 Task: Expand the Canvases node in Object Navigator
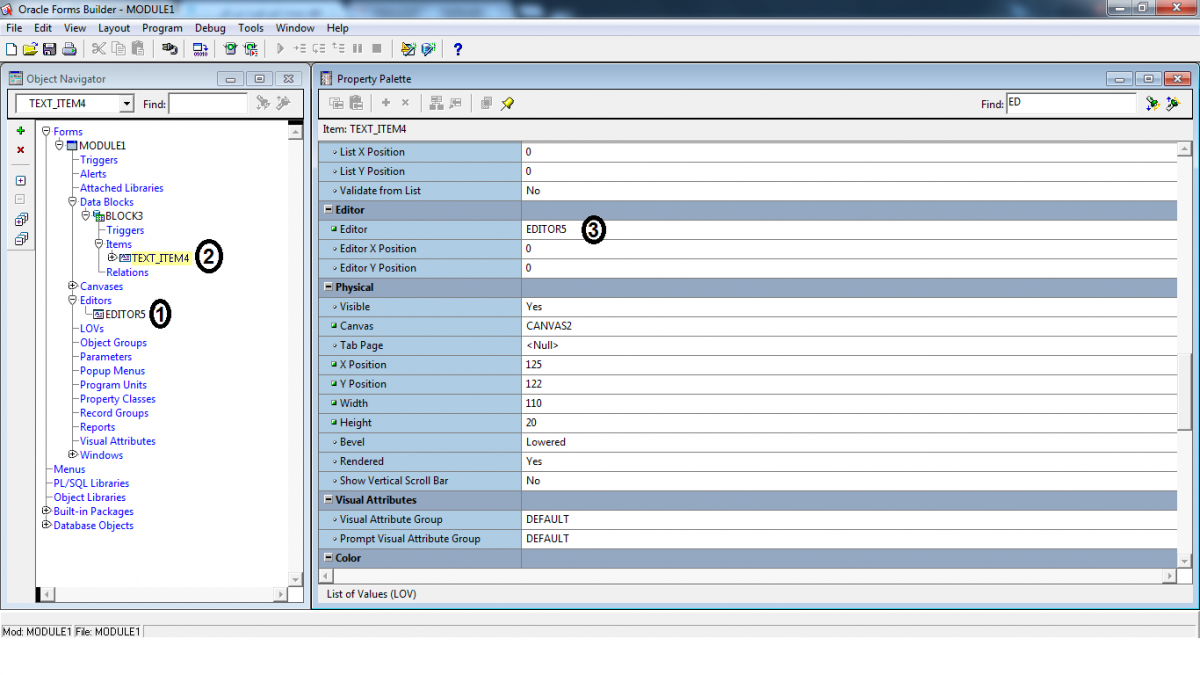pos(72,286)
